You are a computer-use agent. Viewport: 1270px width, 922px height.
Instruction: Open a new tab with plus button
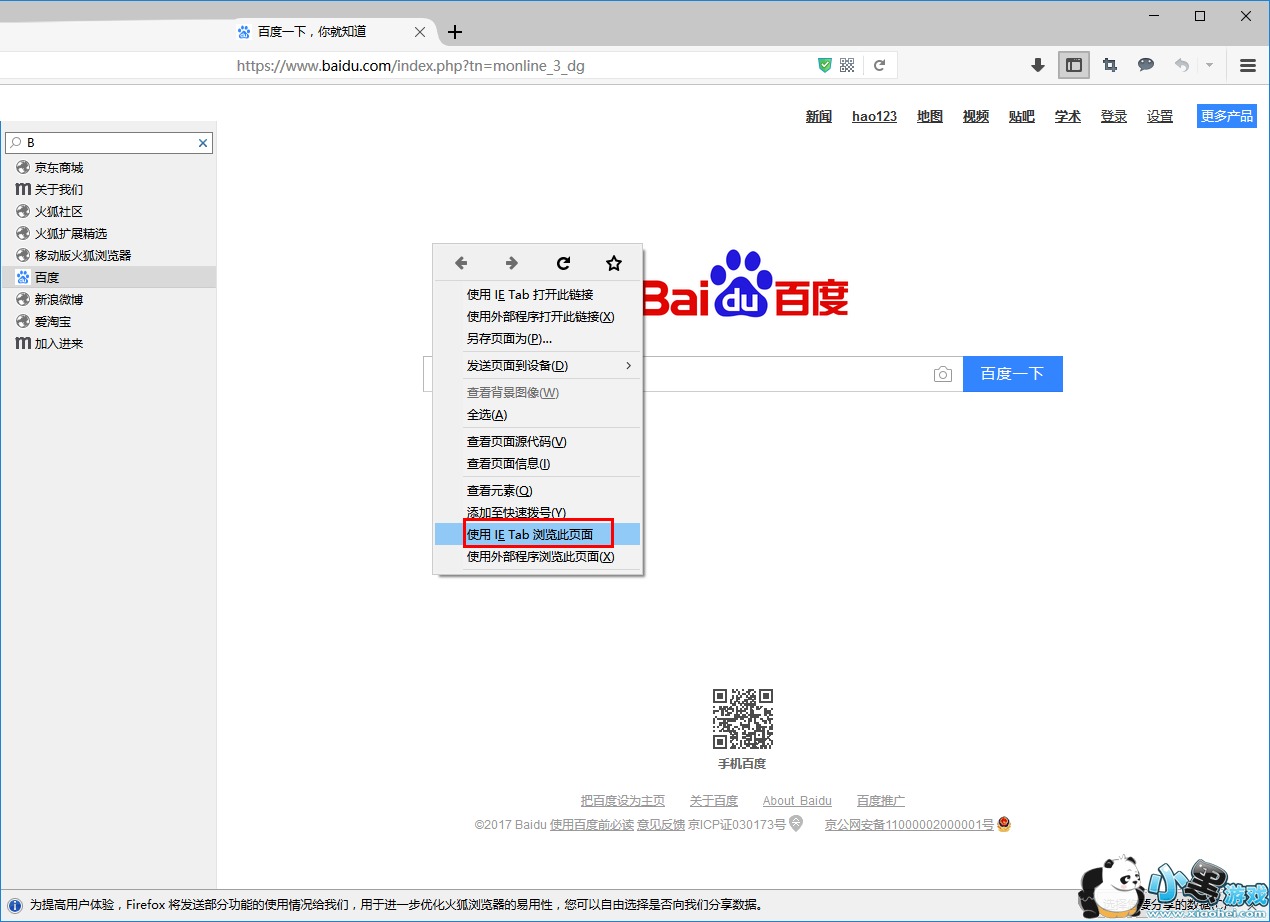[x=455, y=32]
